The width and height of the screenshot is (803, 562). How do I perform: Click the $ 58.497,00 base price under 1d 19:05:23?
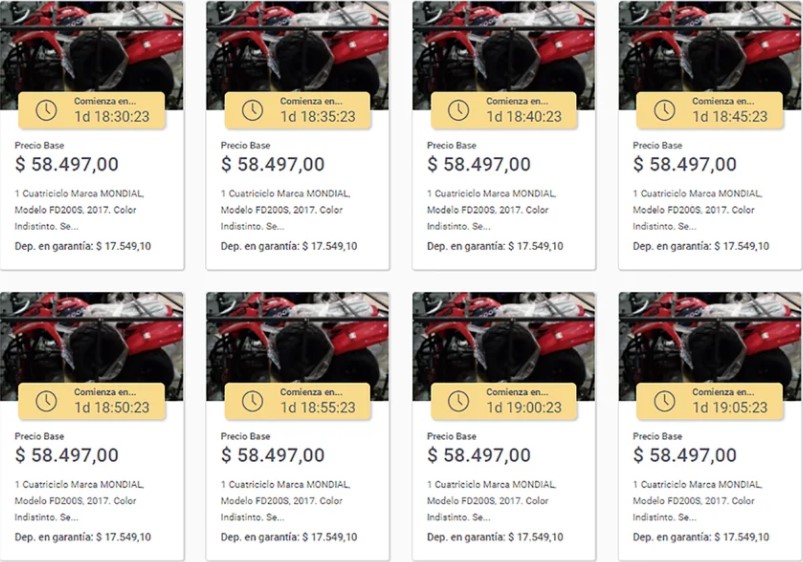pos(685,455)
